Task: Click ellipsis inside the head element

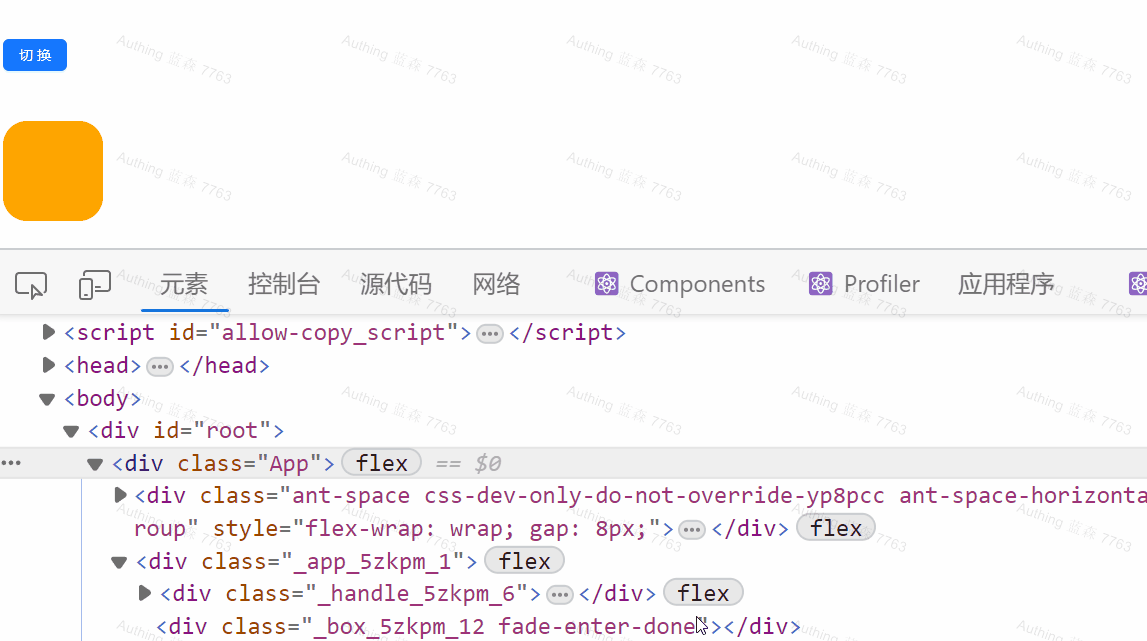Action: 159,367
